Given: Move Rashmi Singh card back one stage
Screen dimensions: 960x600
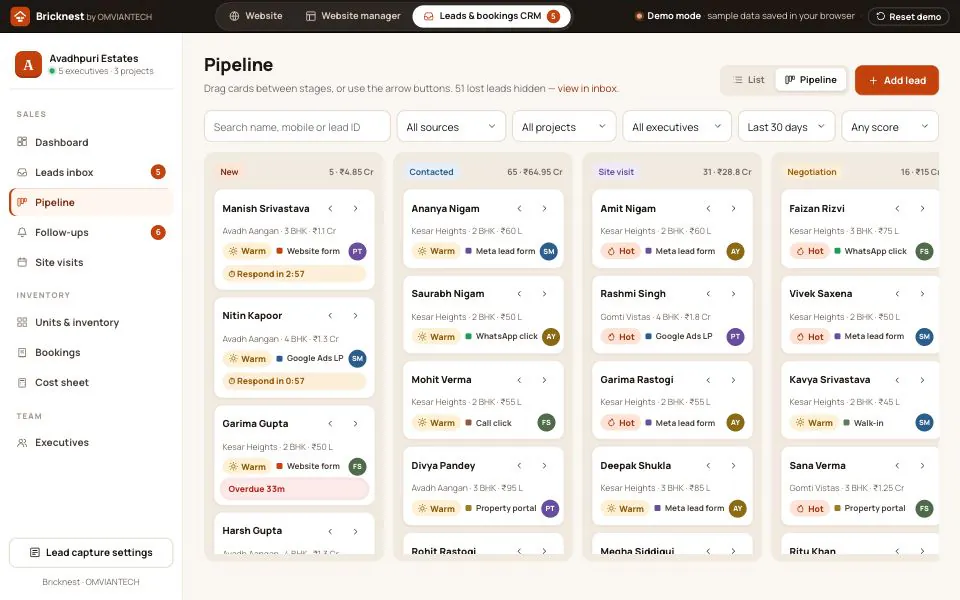Looking at the screenshot, I should (708, 294).
